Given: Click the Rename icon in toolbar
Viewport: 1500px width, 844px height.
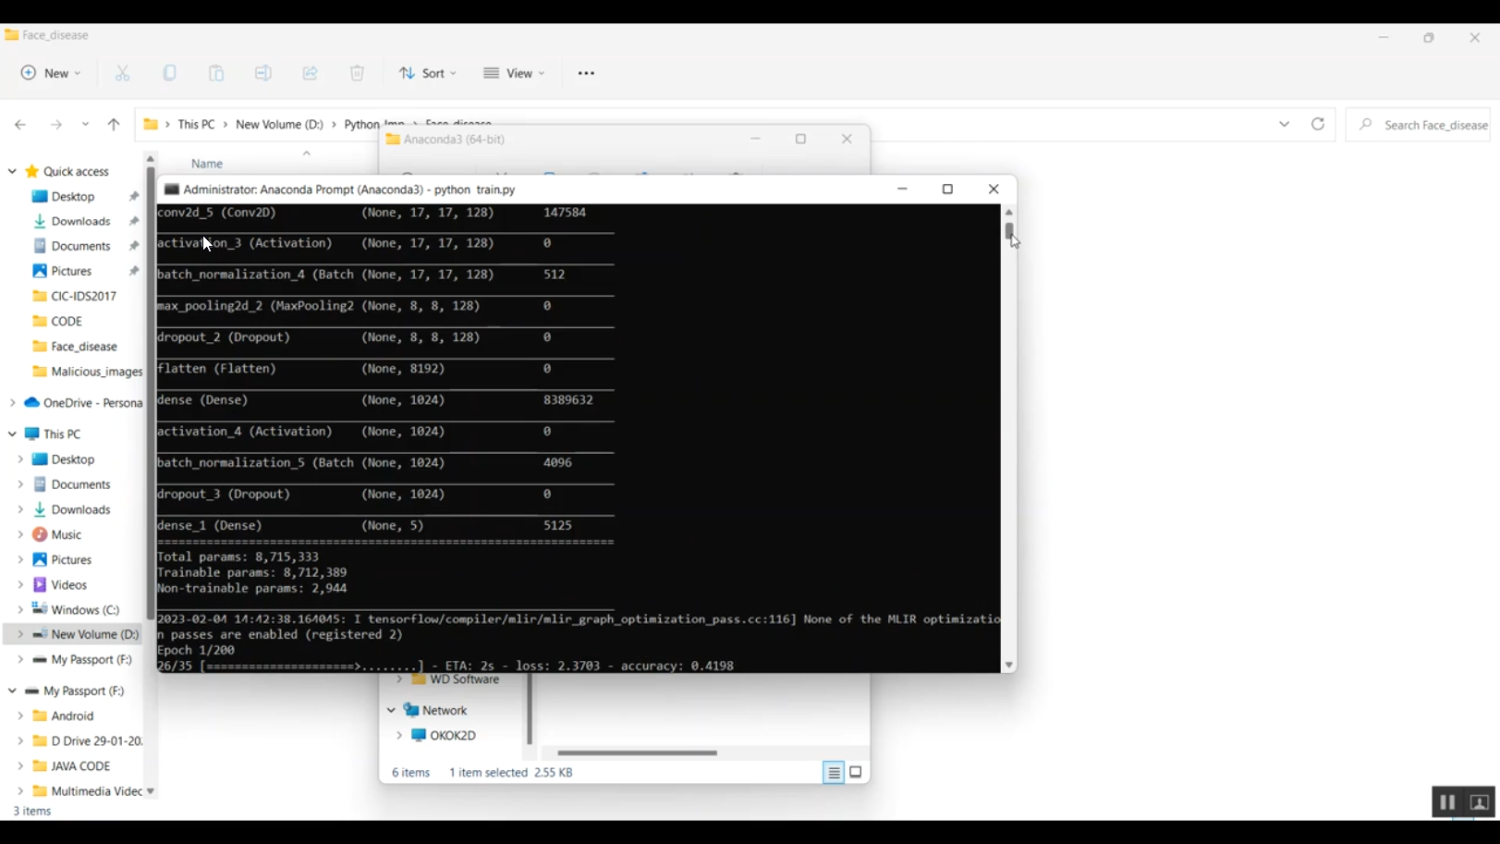Looking at the screenshot, I should pyautogui.click(x=263, y=73).
